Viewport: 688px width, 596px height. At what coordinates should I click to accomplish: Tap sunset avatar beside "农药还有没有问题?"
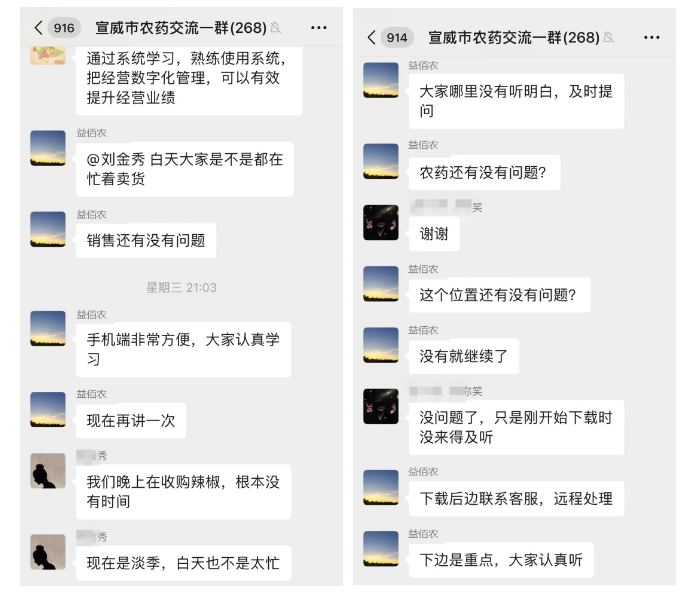pyautogui.click(x=381, y=161)
